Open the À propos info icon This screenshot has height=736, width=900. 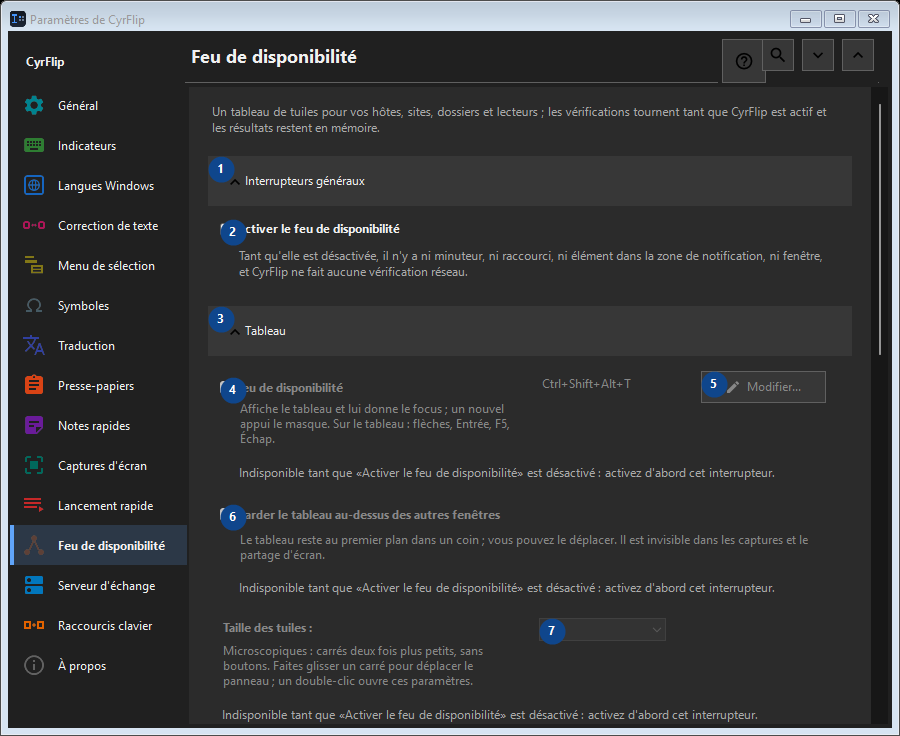coord(34,665)
